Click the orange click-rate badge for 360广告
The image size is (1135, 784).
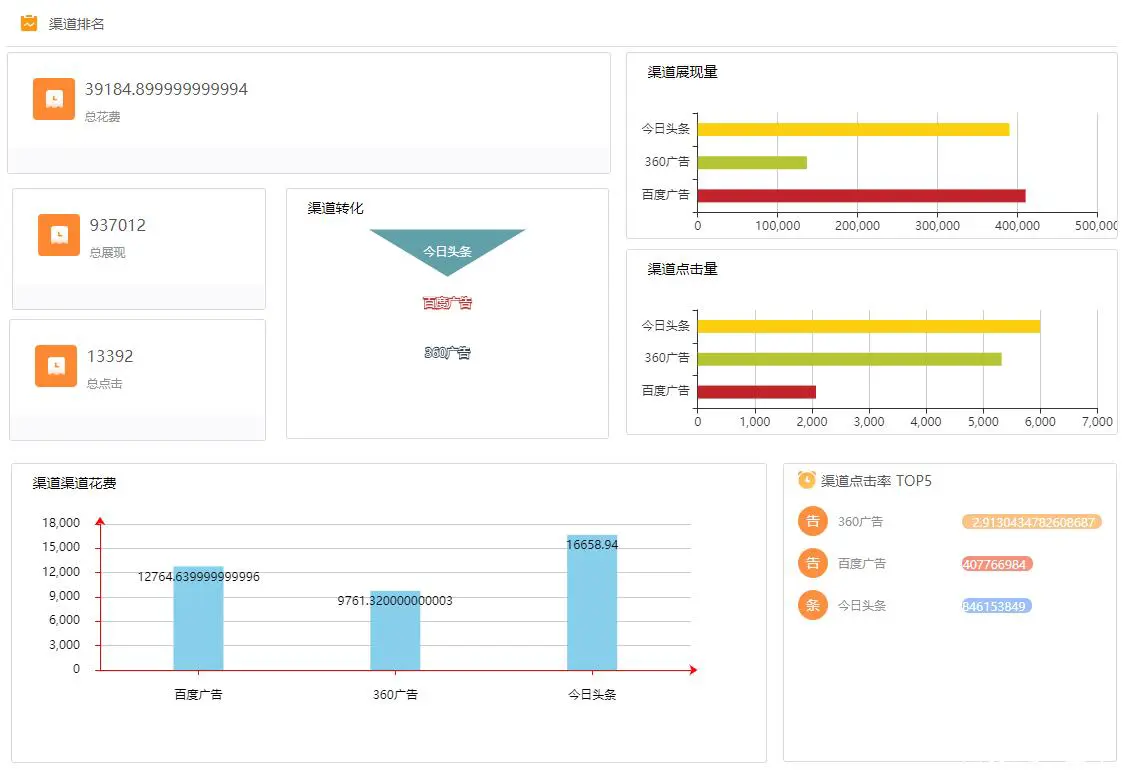coord(1031,522)
